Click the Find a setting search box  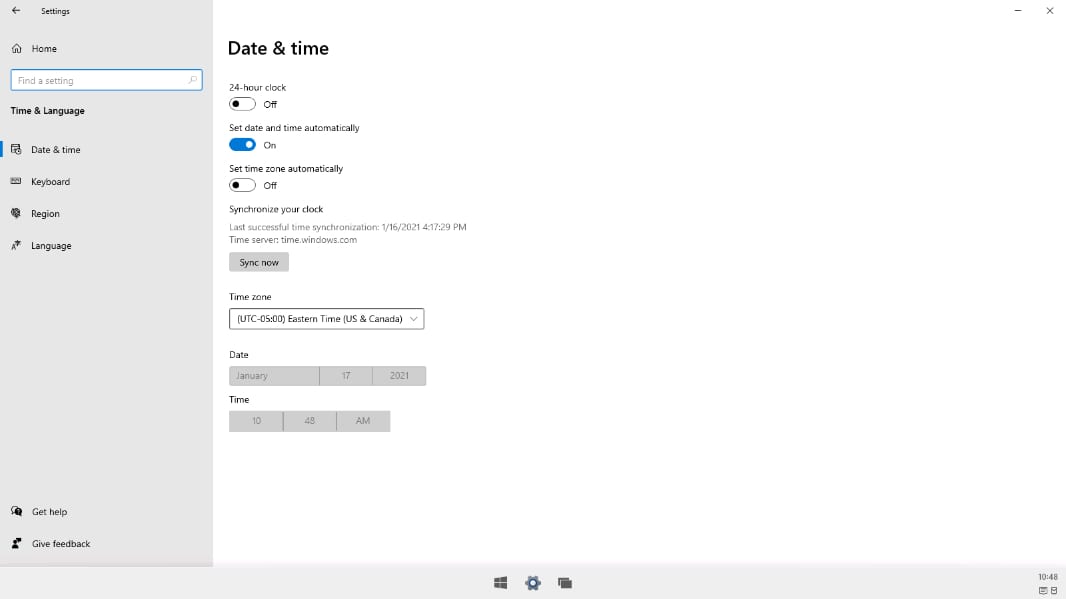100,80
